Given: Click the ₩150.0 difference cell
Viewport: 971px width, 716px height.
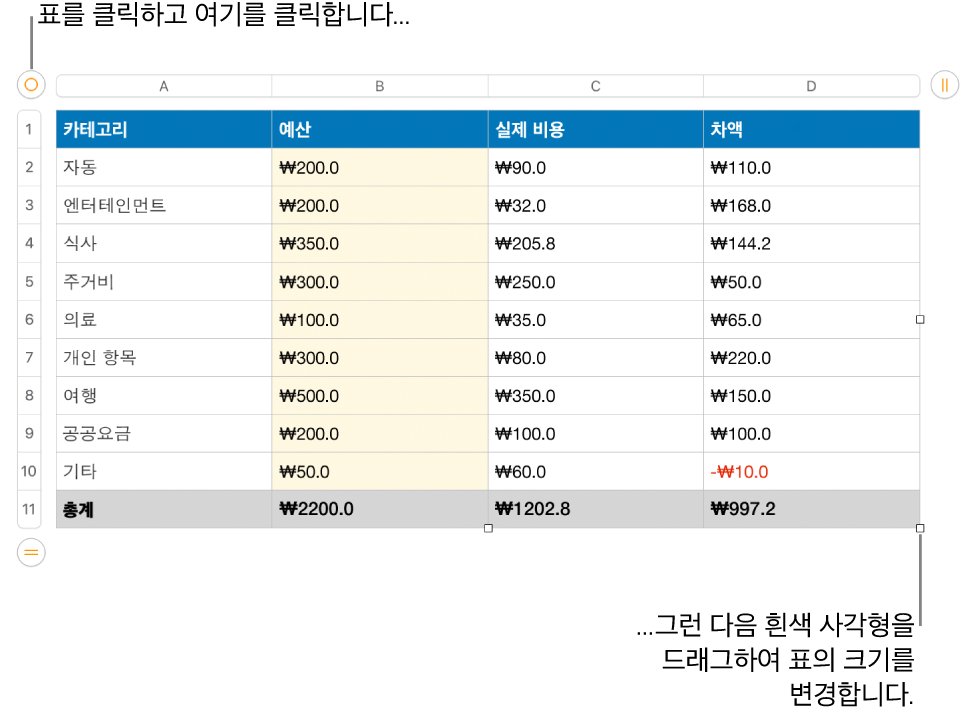Looking at the screenshot, I should tap(811, 395).
